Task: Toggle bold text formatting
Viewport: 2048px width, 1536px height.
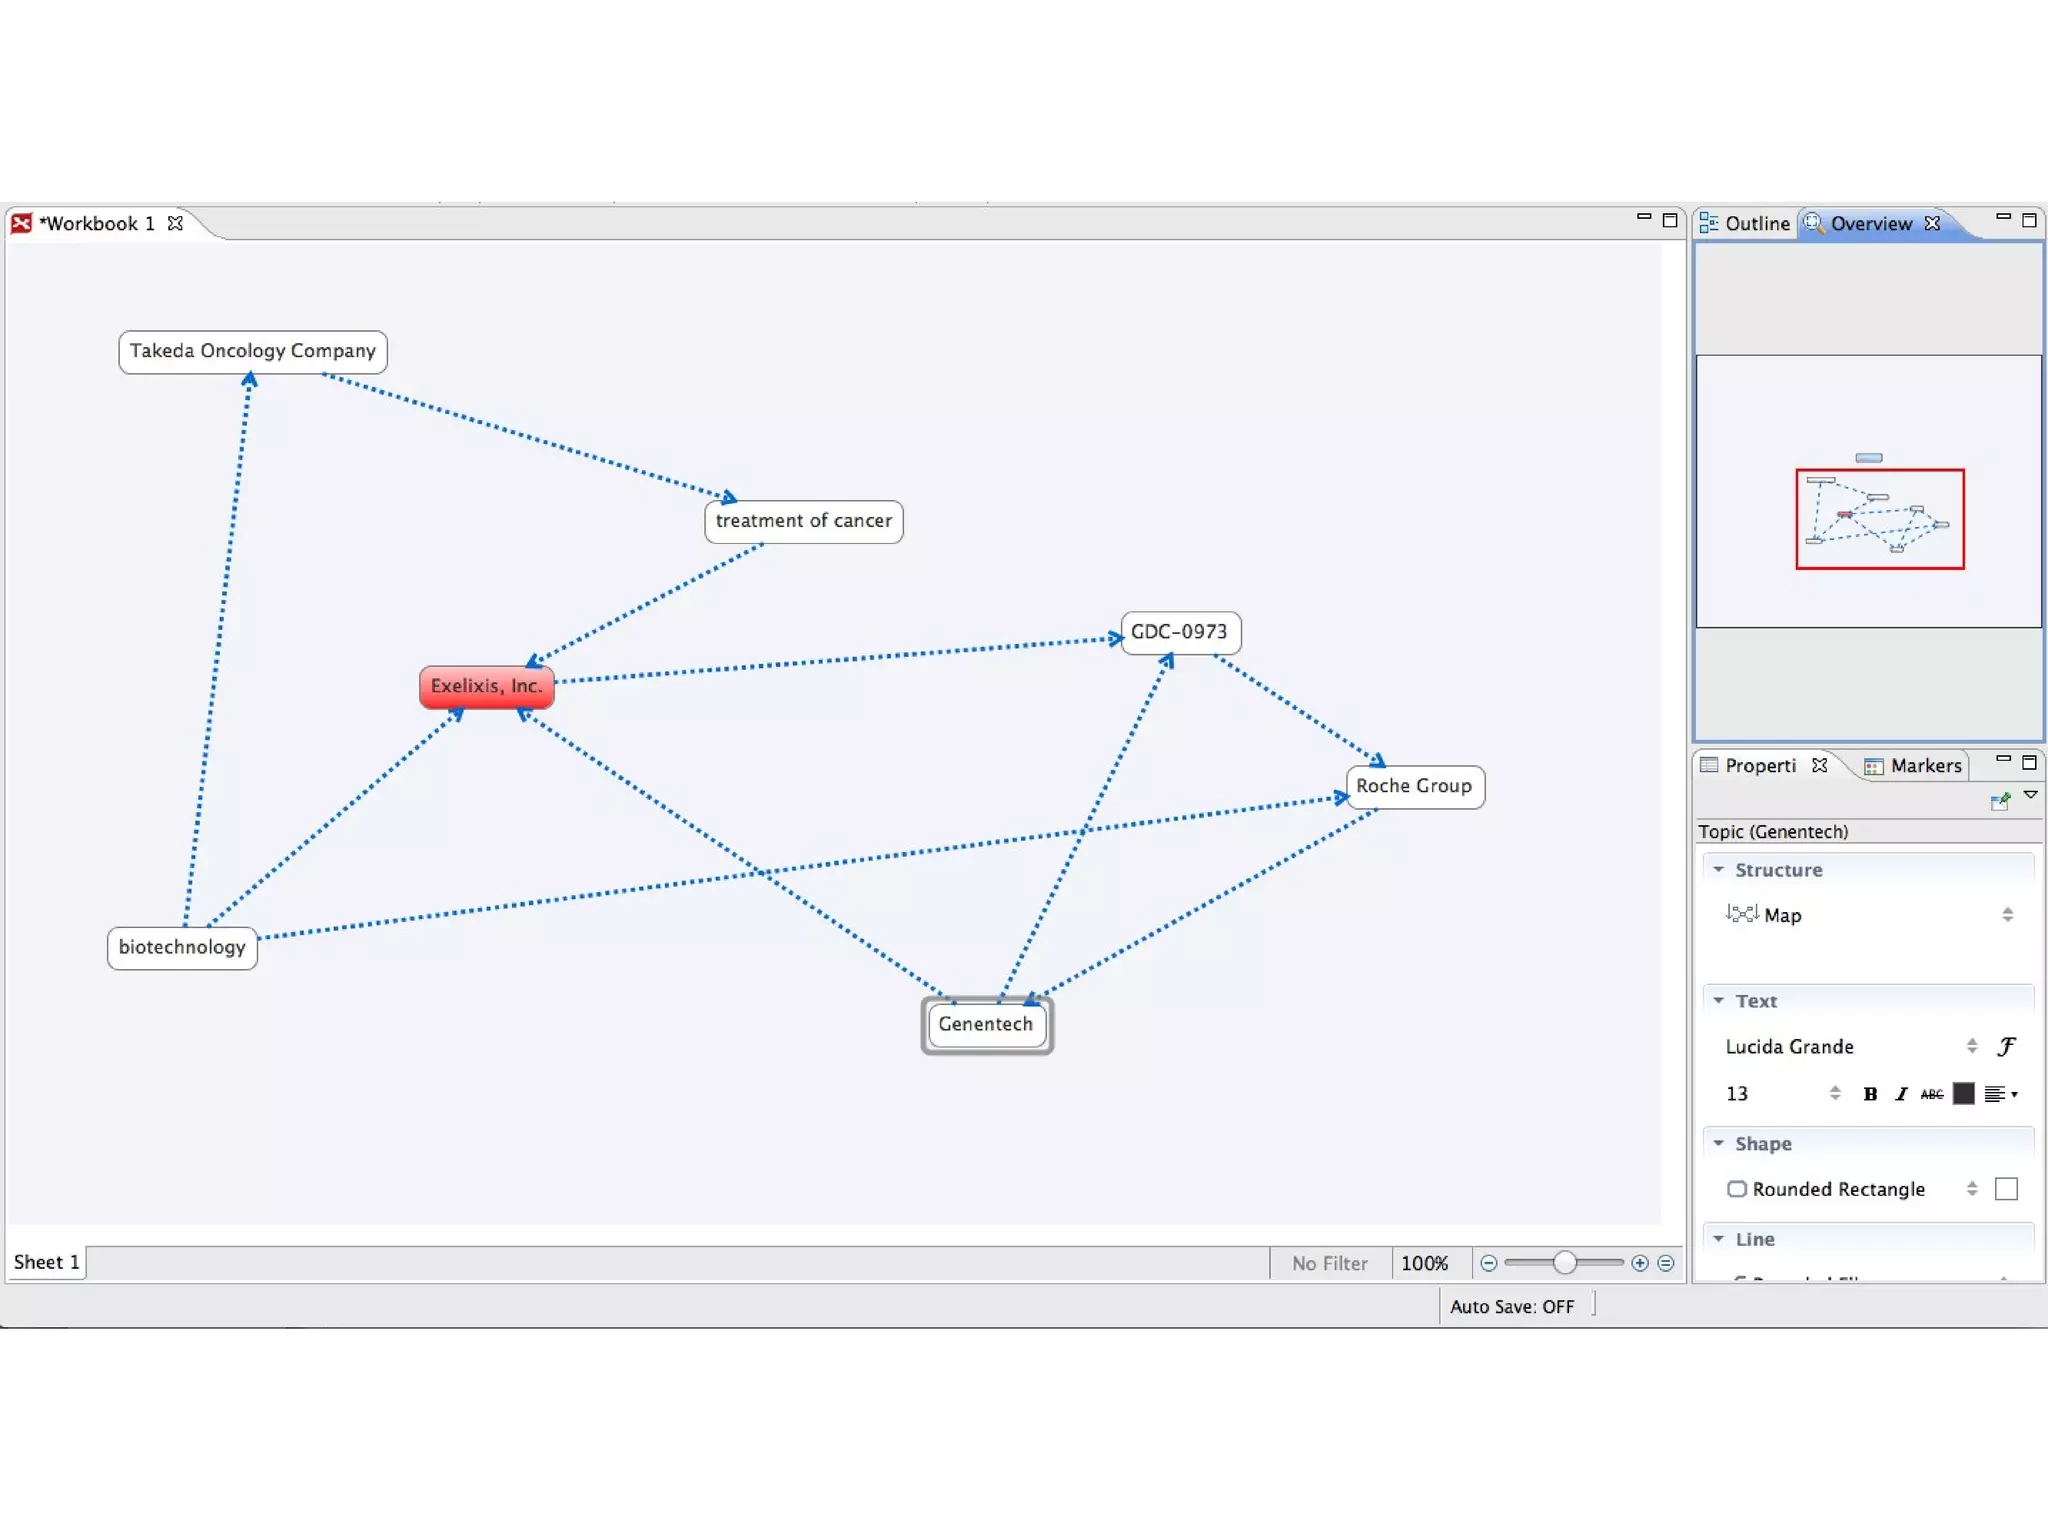Action: (1870, 1094)
